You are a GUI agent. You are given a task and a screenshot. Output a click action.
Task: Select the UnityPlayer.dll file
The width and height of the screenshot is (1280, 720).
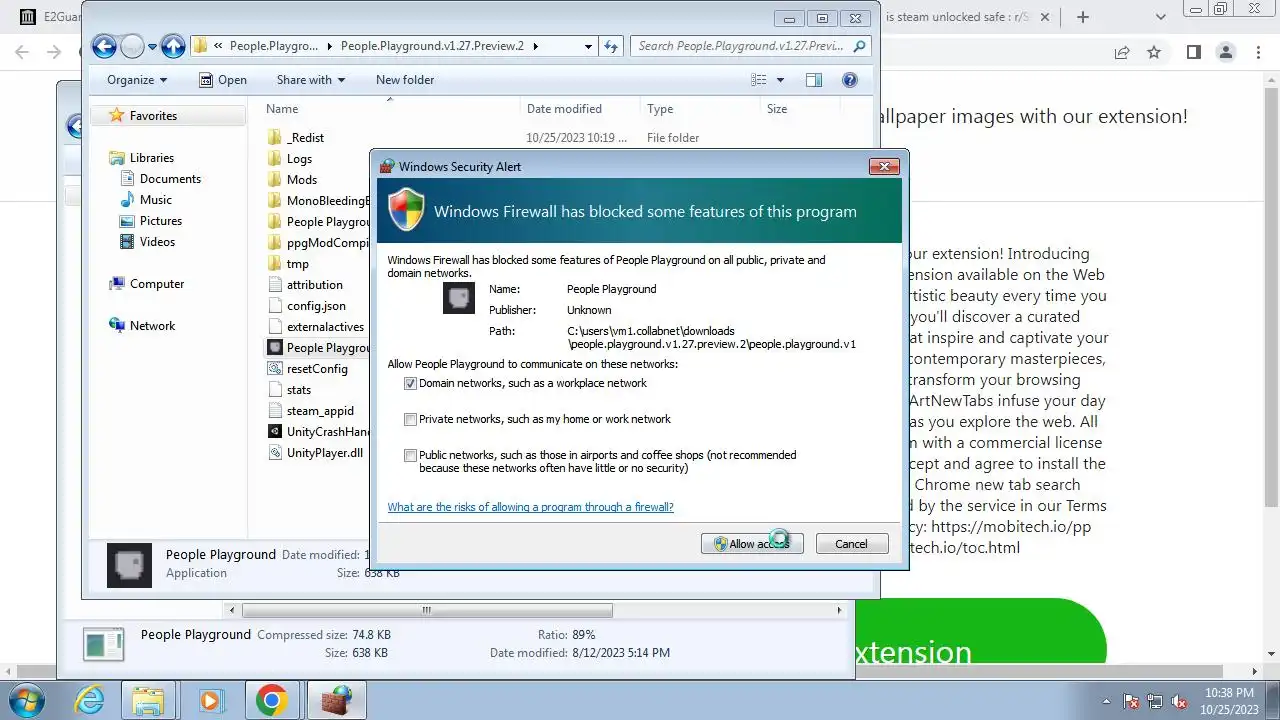324,453
